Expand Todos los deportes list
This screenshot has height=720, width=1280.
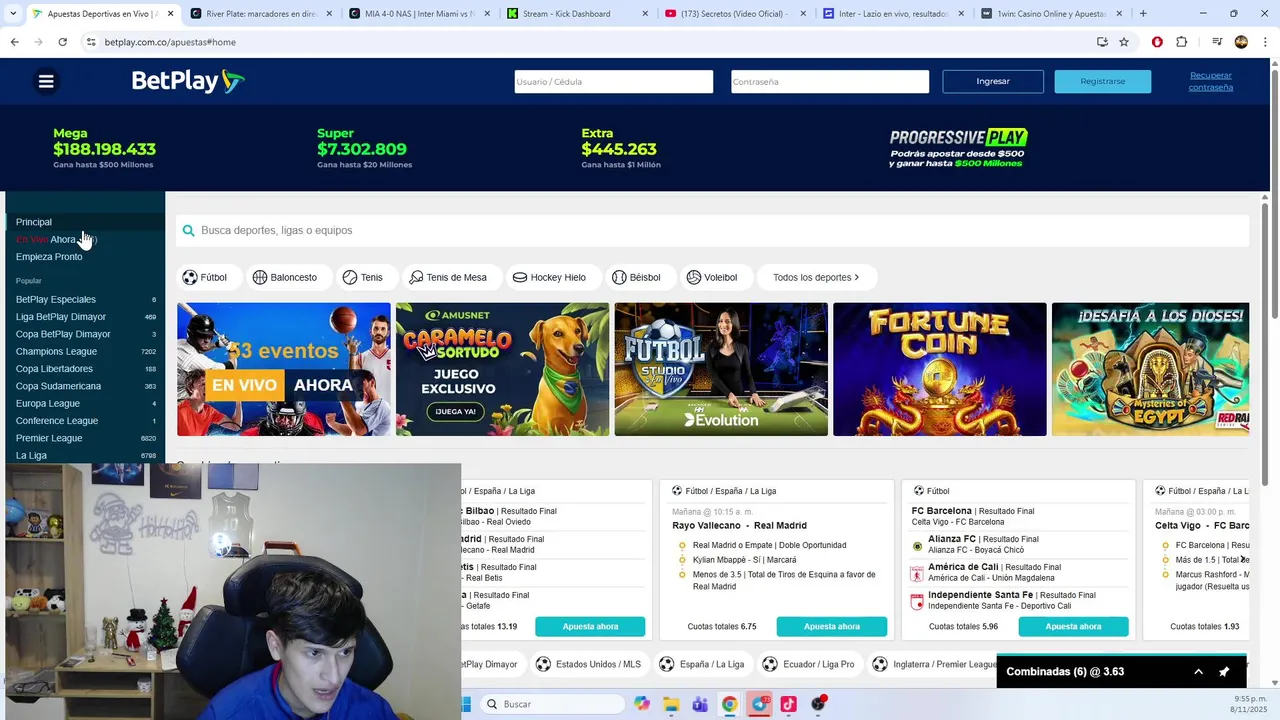[x=816, y=277]
